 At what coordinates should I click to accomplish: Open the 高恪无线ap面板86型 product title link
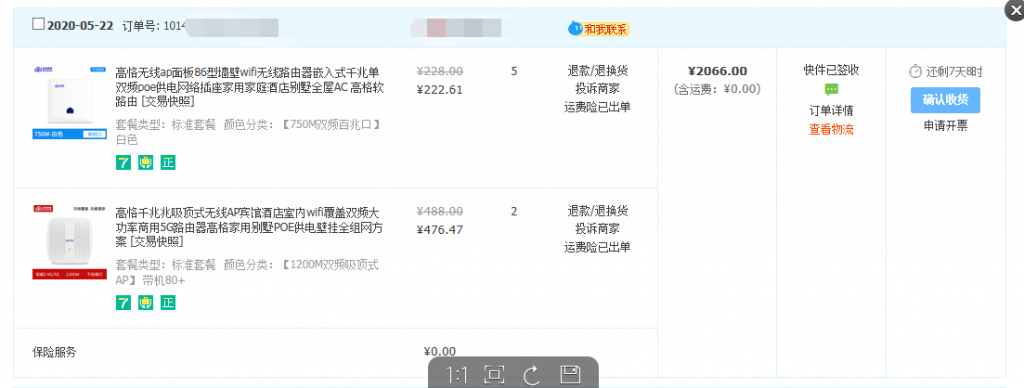click(248, 87)
